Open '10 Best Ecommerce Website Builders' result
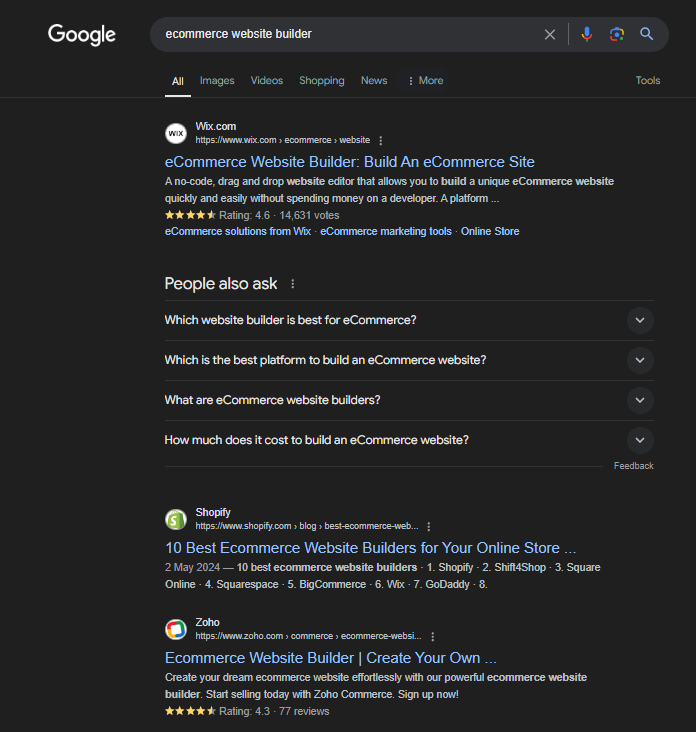The image size is (696, 732). pyautogui.click(x=371, y=548)
